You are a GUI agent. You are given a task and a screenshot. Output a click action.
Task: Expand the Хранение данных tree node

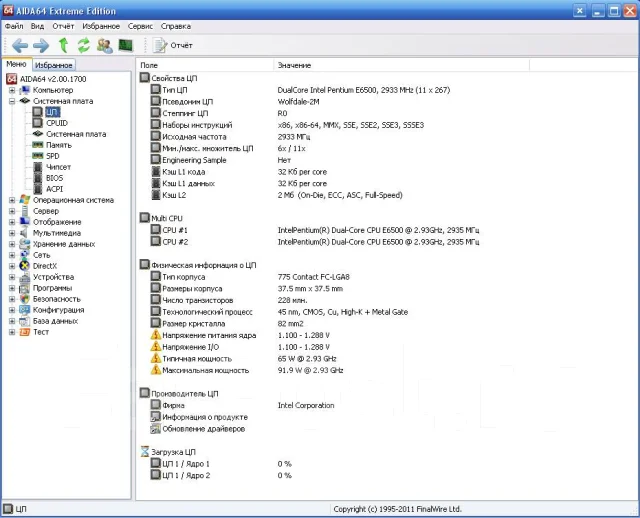(12, 244)
